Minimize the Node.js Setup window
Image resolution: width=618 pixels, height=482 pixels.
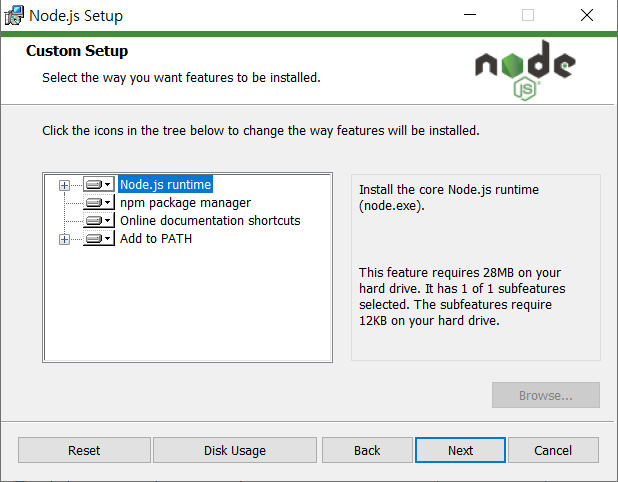point(470,15)
